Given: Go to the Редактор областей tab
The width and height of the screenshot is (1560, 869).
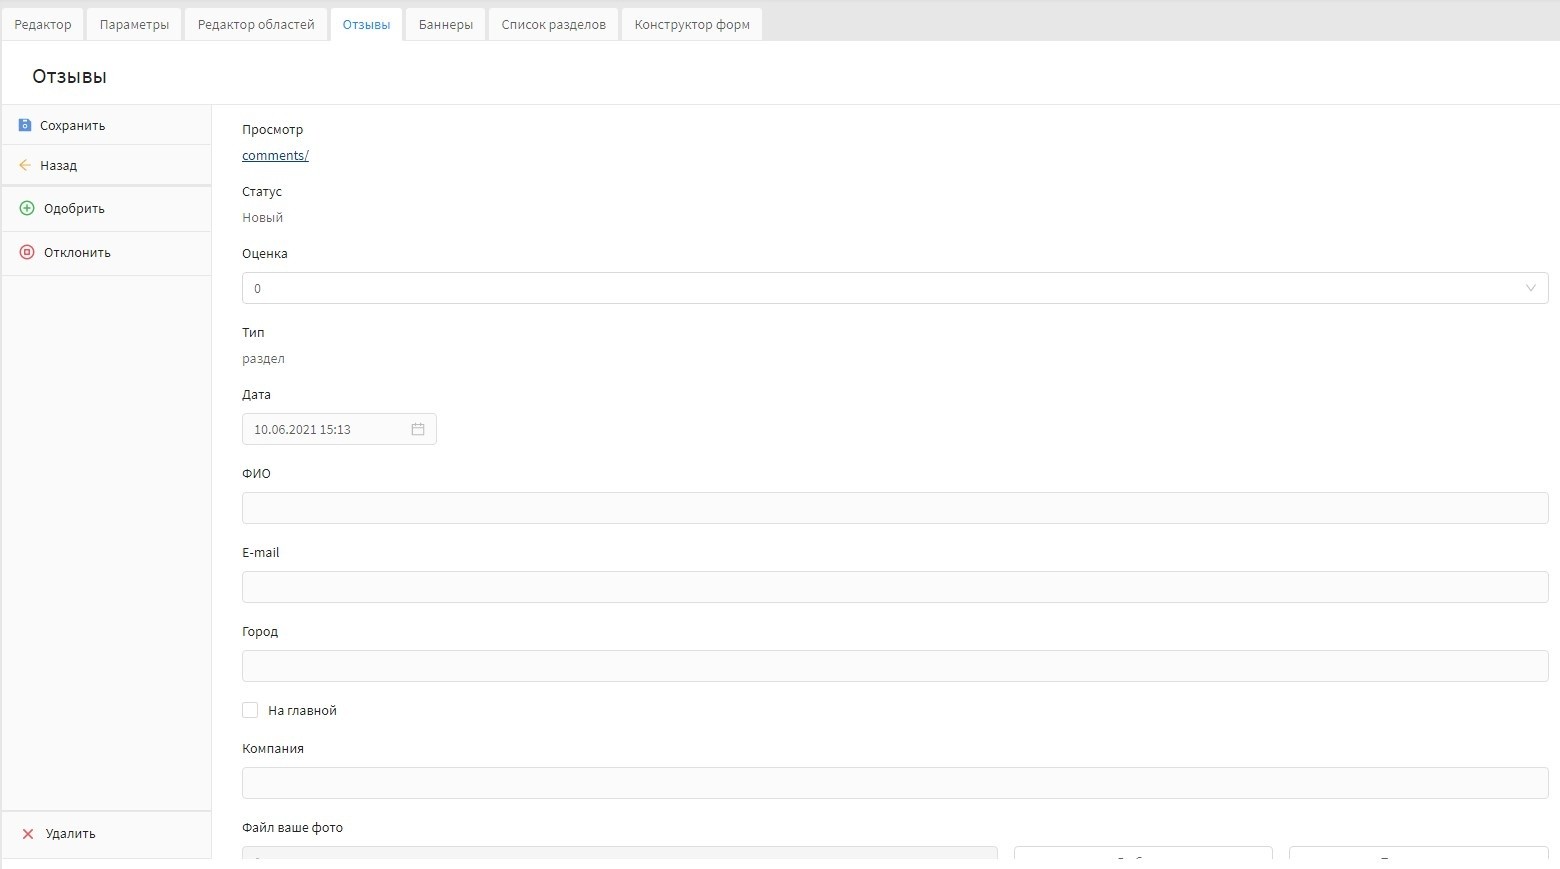Looking at the screenshot, I should (x=256, y=24).
